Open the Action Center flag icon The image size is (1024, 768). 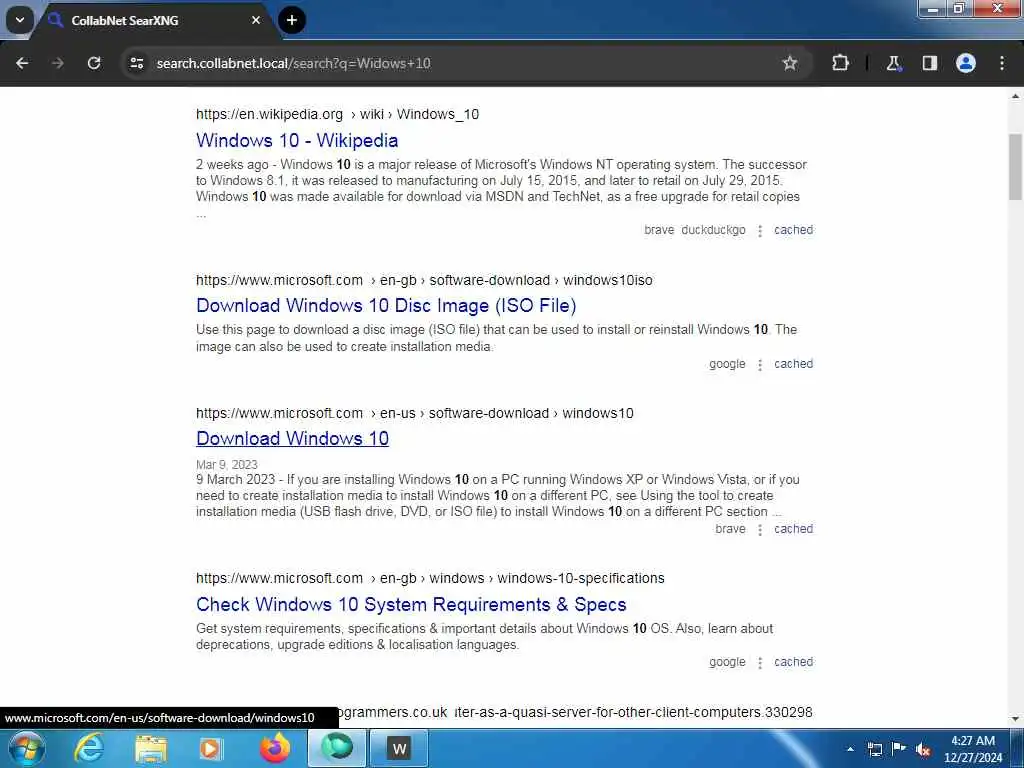pos(899,748)
